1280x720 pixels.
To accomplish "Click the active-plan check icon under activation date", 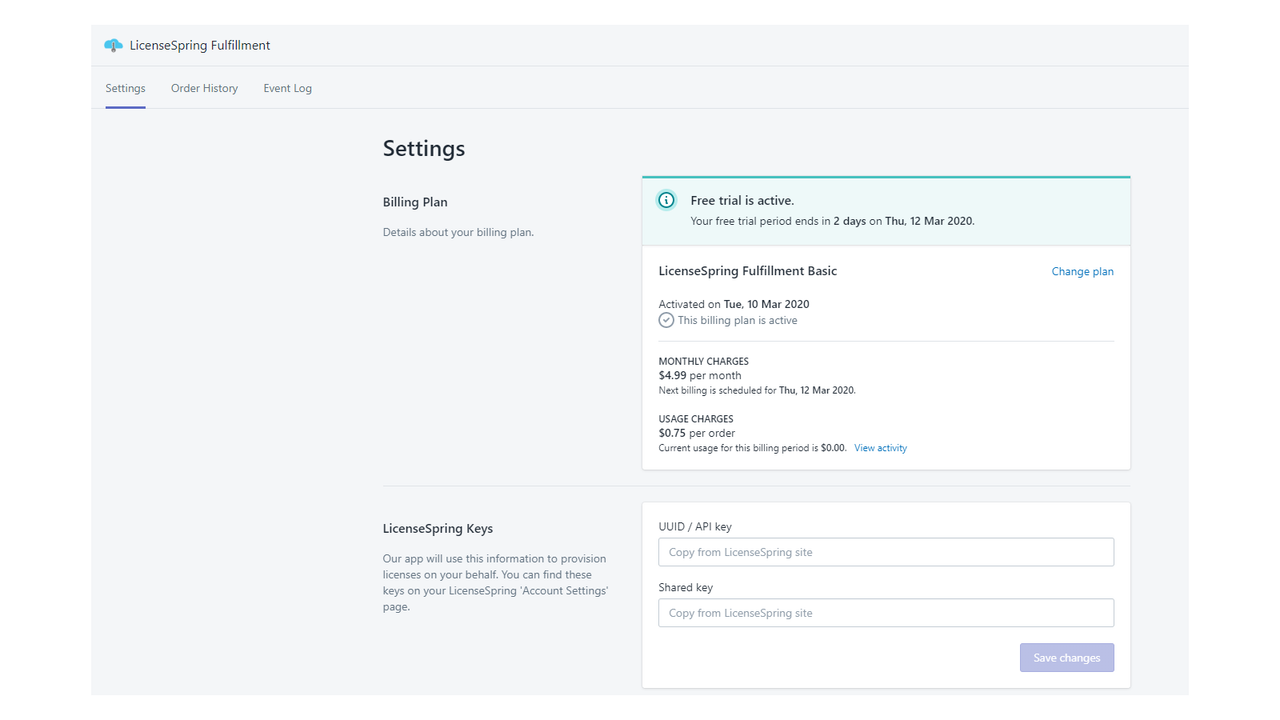I will tap(666, 320).
